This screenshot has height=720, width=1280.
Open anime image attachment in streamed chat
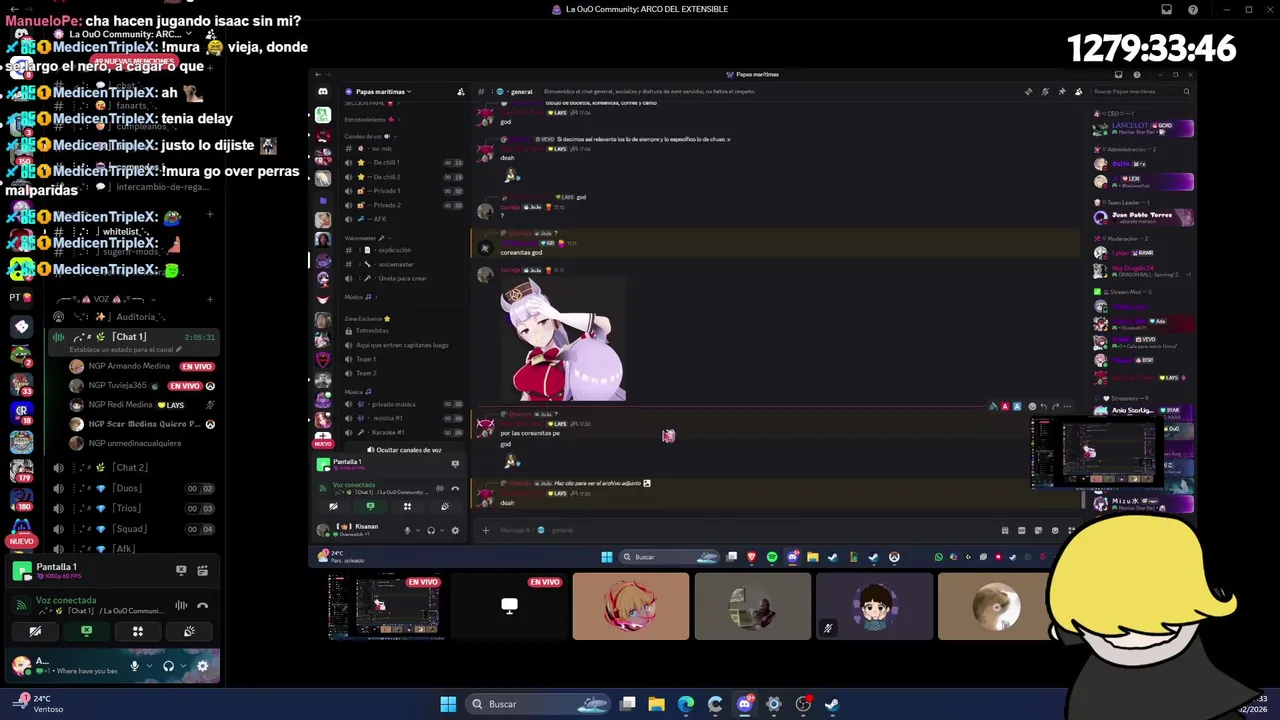coord(563,340)
